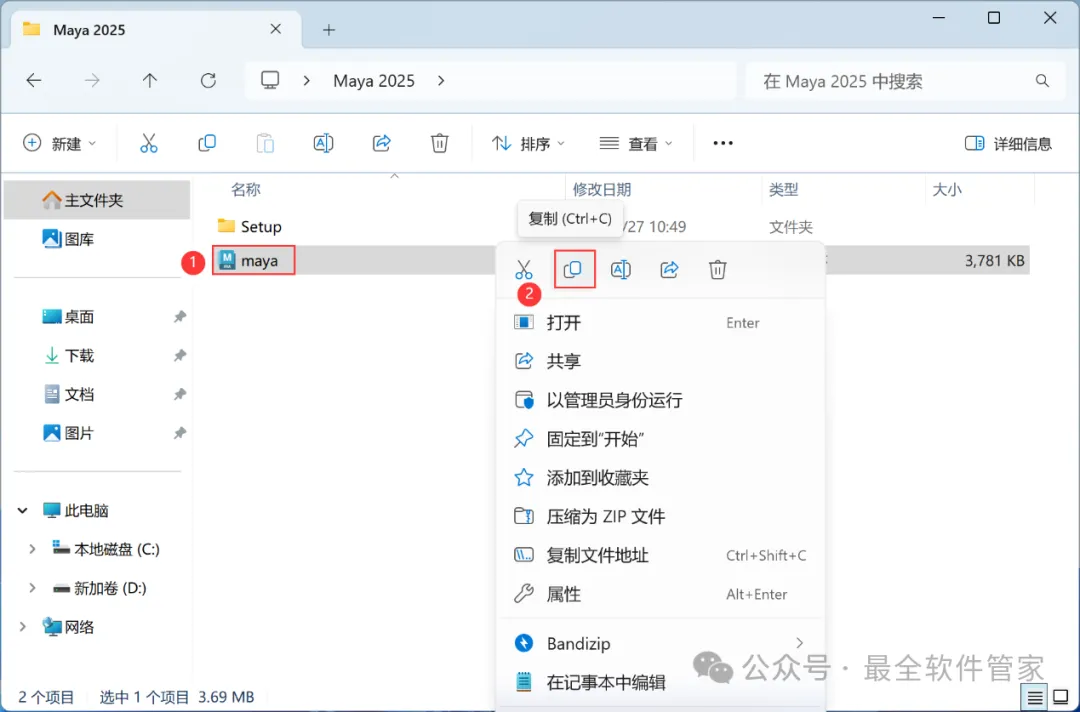Click the Rename icon in the context menu
The width and height of the screenshot is (1080, 712).
coord(621,269)
